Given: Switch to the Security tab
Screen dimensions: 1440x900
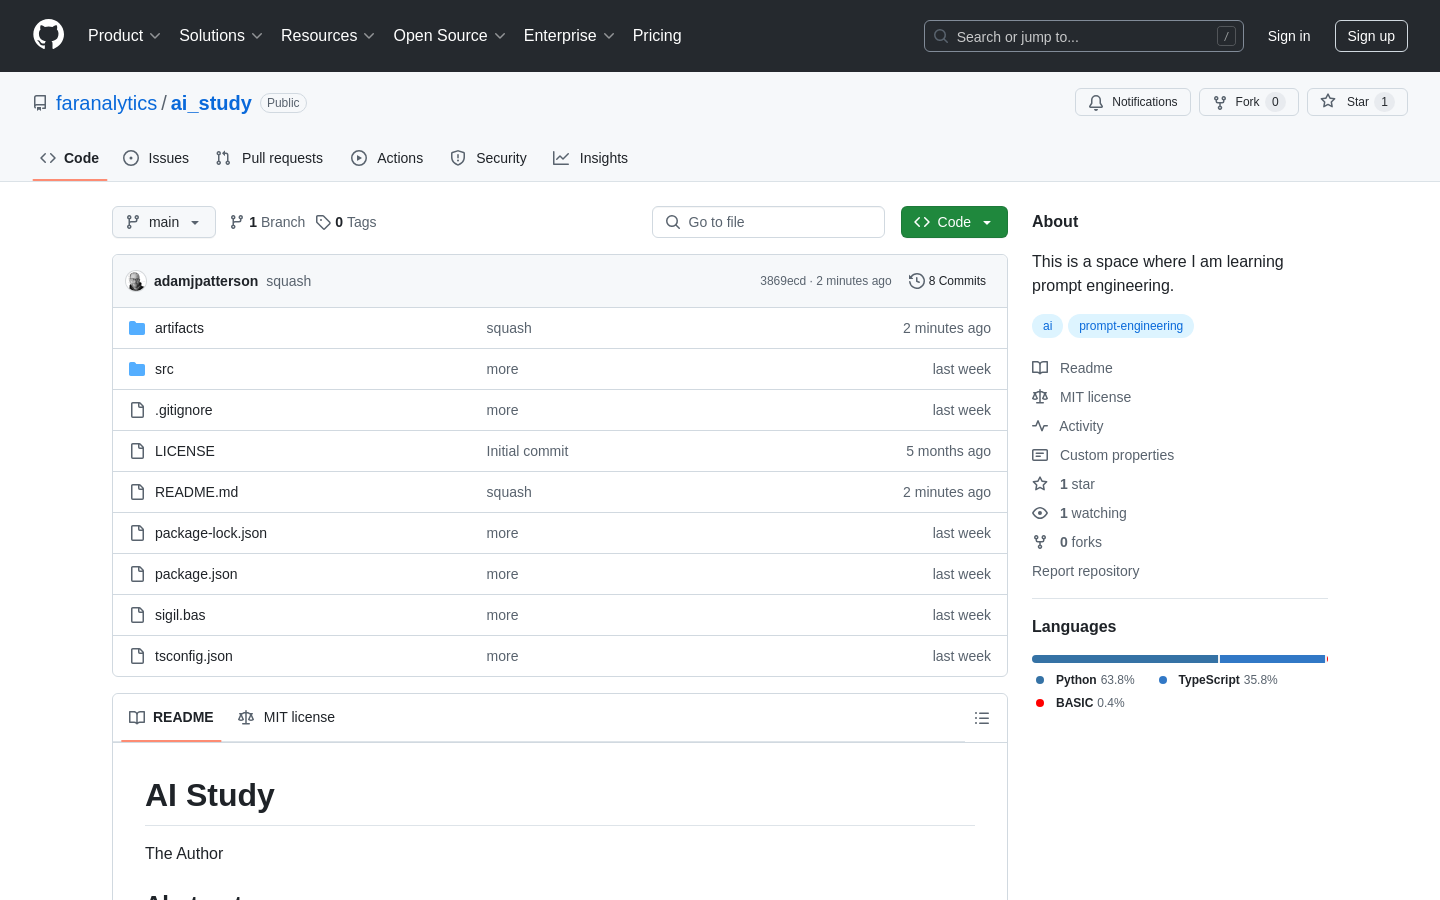Looking at the screenshot, I should [488, 158].
